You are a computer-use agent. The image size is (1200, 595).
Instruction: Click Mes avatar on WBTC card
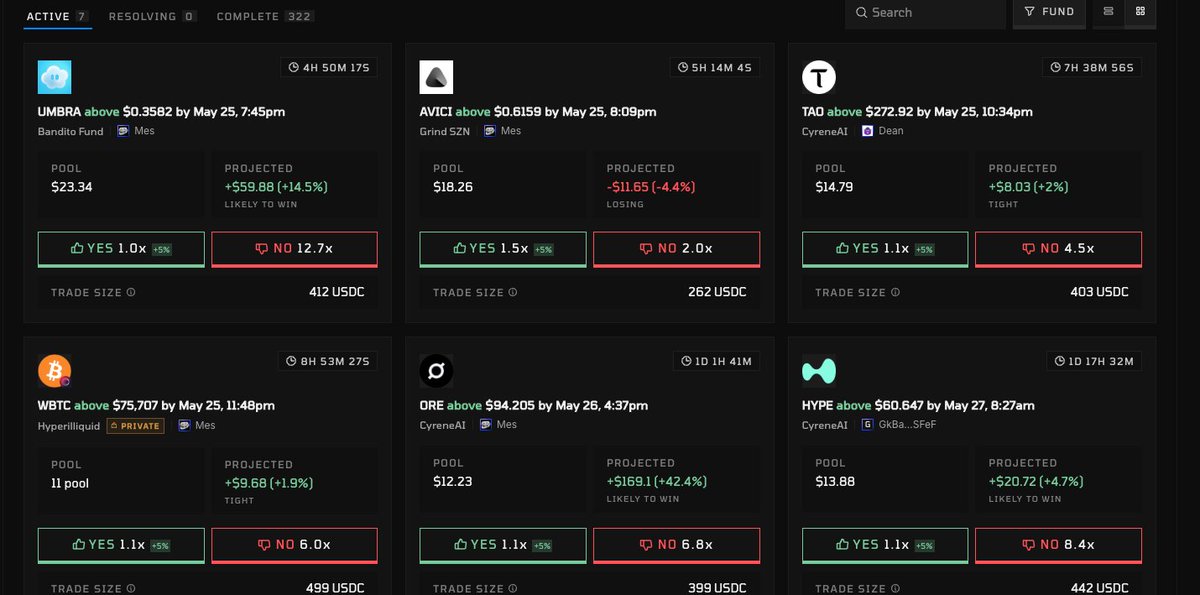click(185, 425)
